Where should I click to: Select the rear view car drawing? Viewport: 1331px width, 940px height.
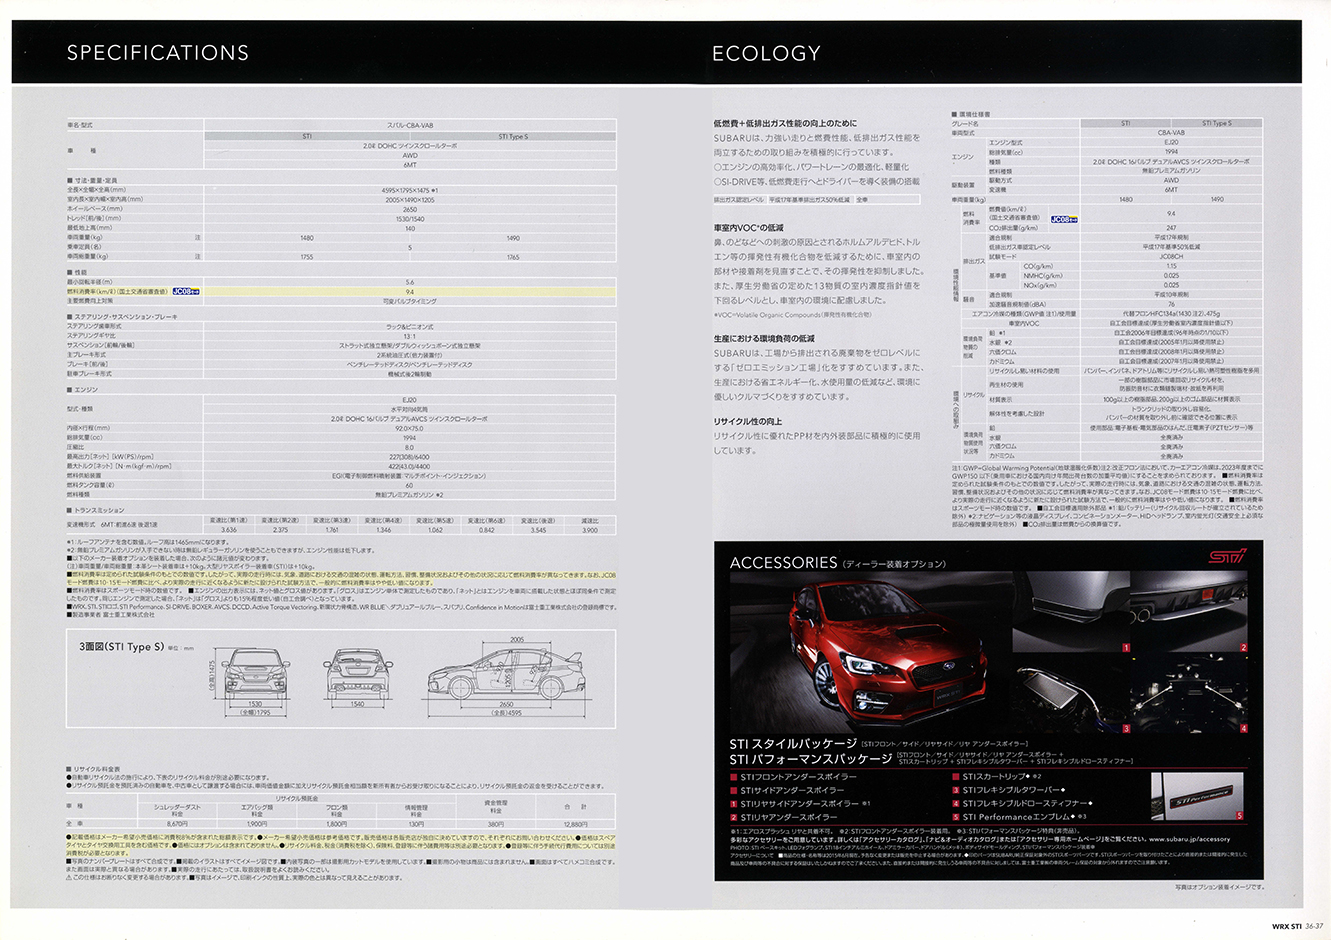pos(358,674)
